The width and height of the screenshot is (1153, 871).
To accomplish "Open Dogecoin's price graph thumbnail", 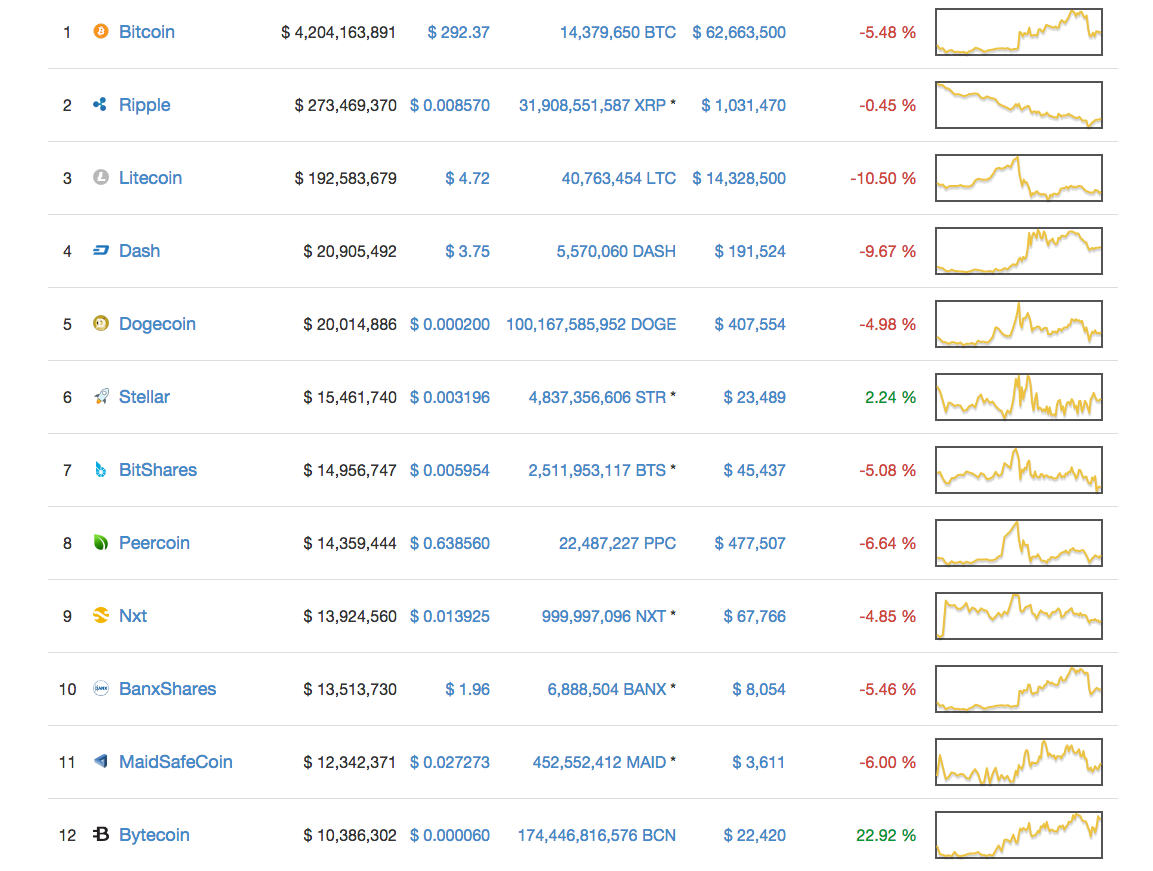I will [x=1018, y=324].
